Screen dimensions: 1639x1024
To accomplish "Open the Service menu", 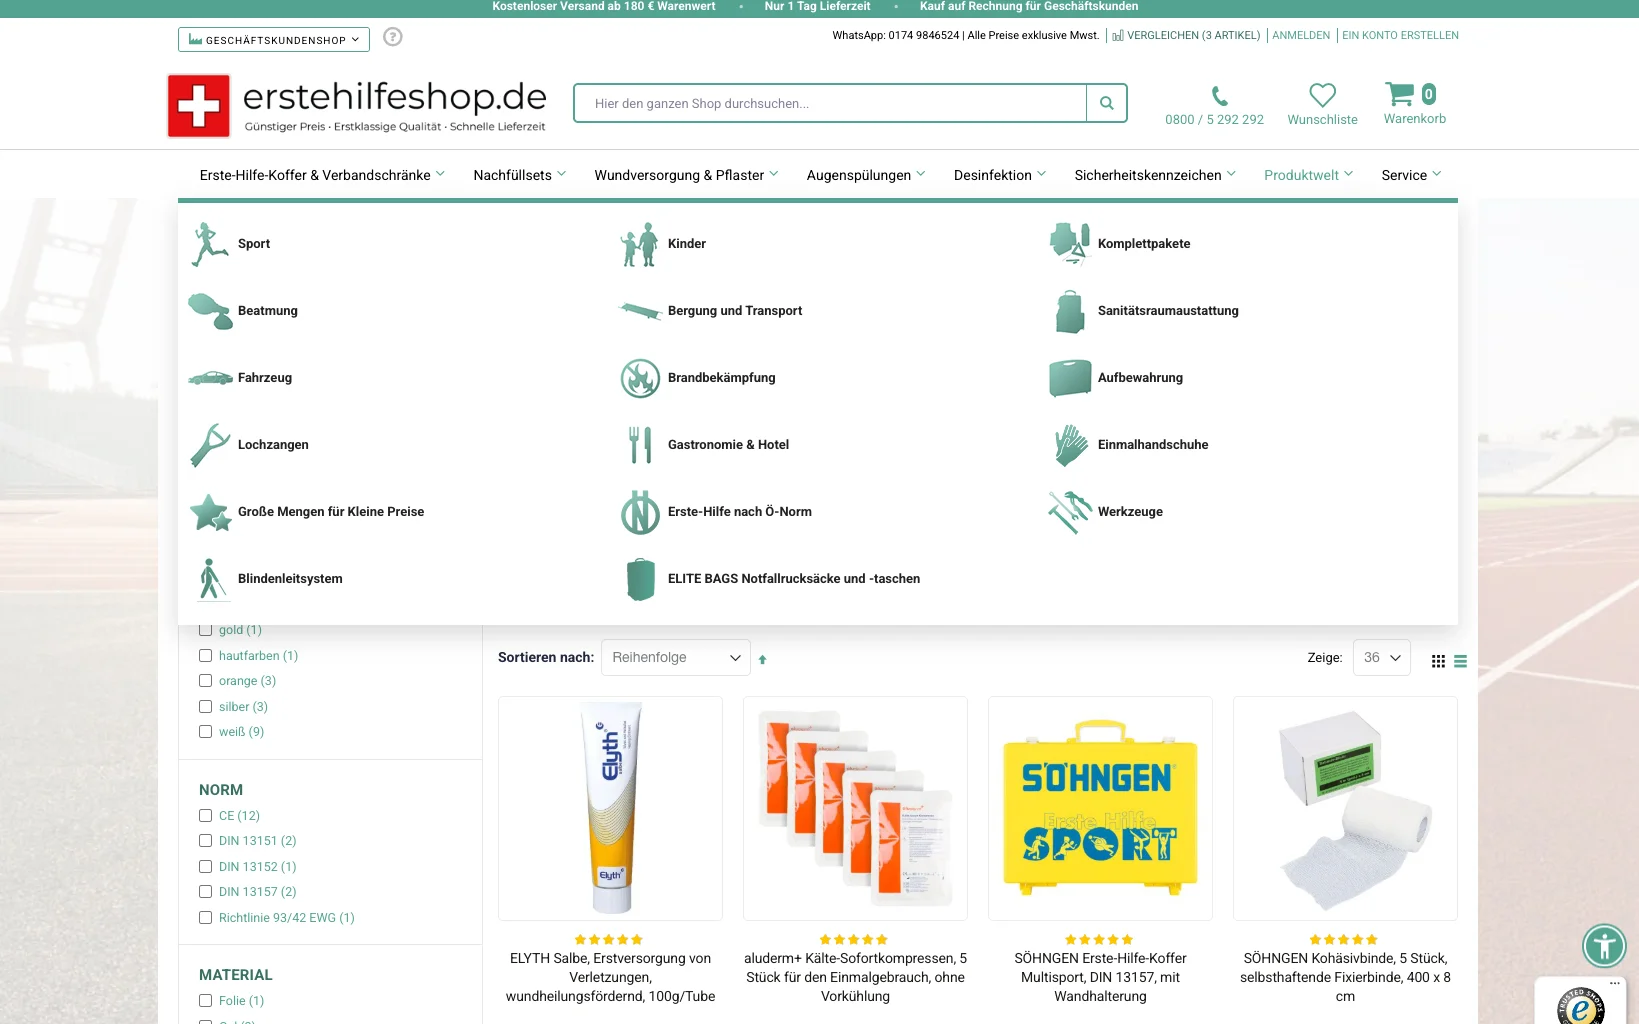I will point(1411,175).
